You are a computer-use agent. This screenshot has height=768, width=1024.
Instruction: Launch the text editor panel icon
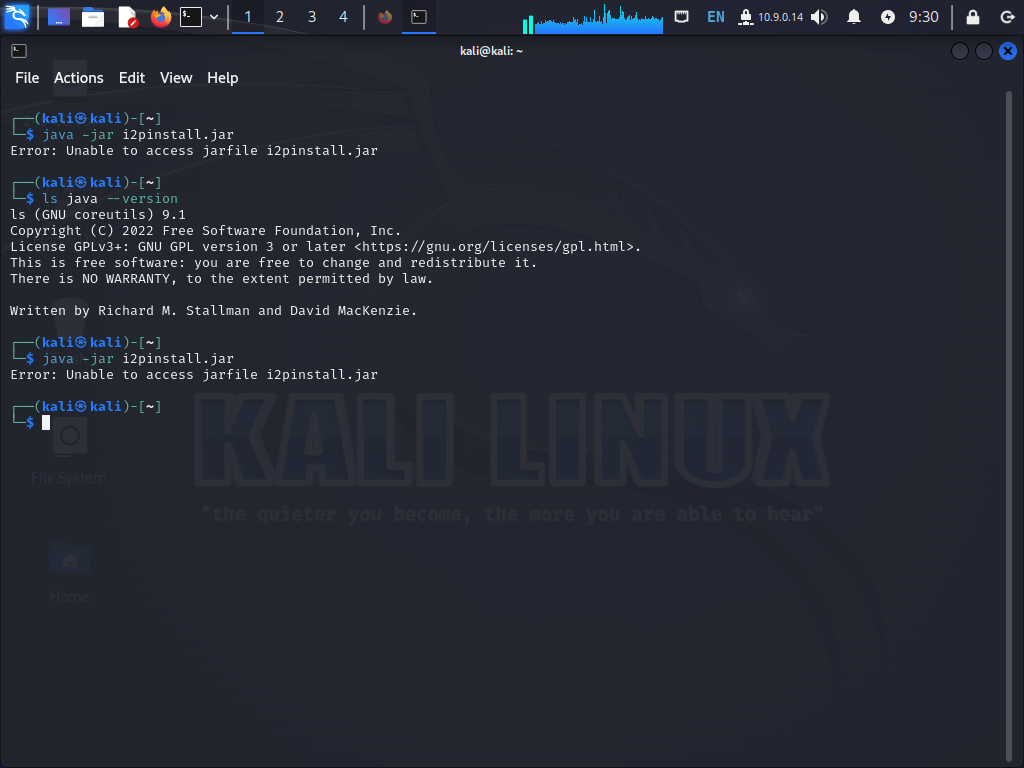tap(128, 17)
